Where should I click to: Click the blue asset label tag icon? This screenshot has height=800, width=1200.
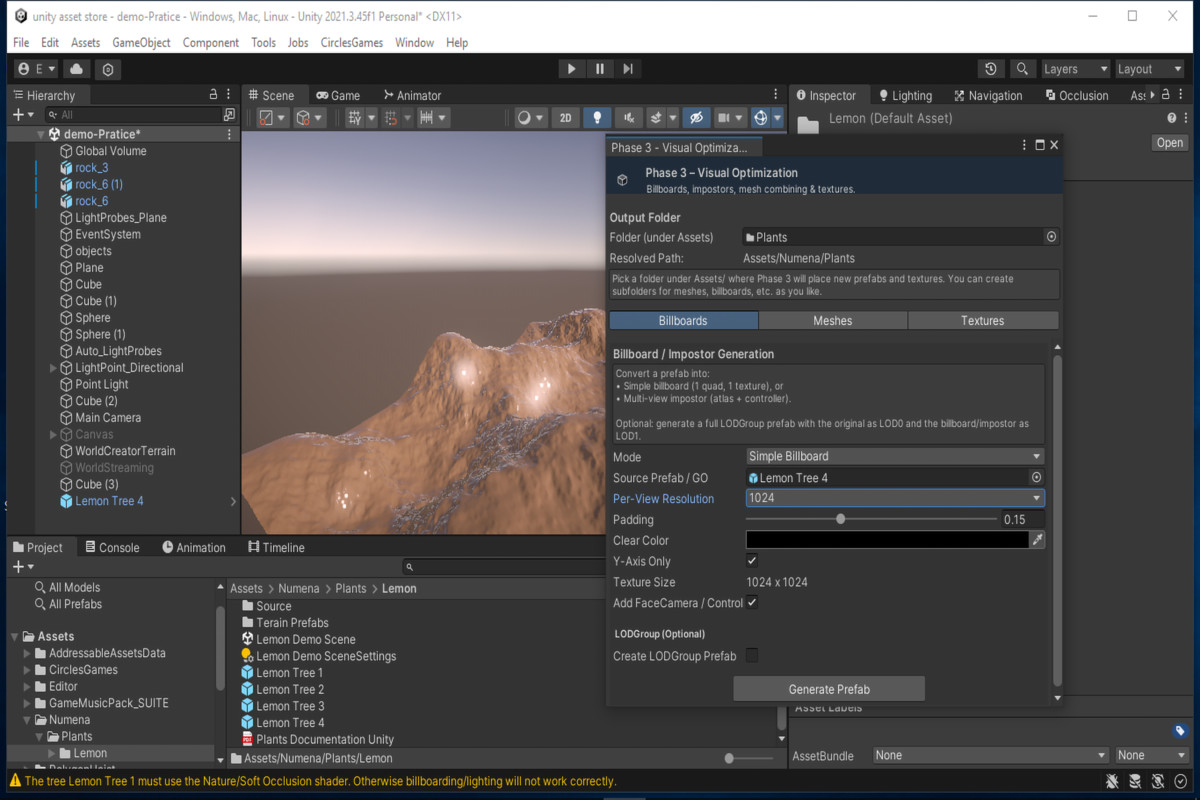click(1180, 731)
